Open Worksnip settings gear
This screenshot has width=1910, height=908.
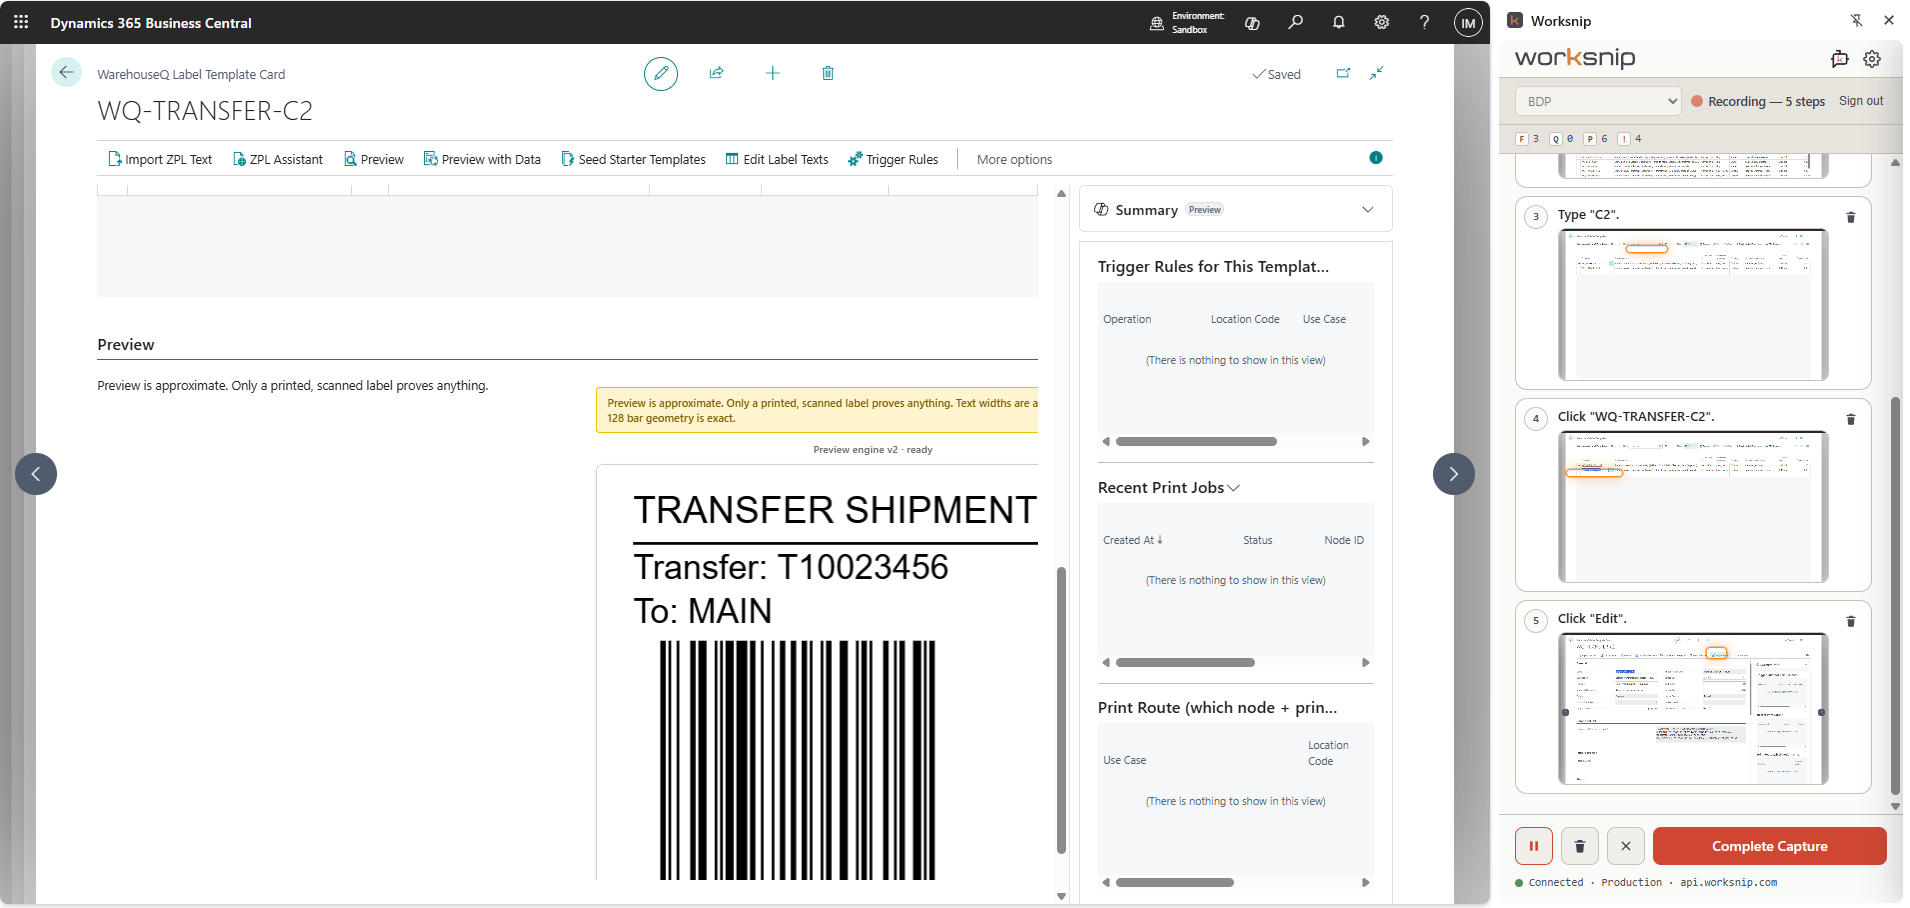coord(1872,59)
